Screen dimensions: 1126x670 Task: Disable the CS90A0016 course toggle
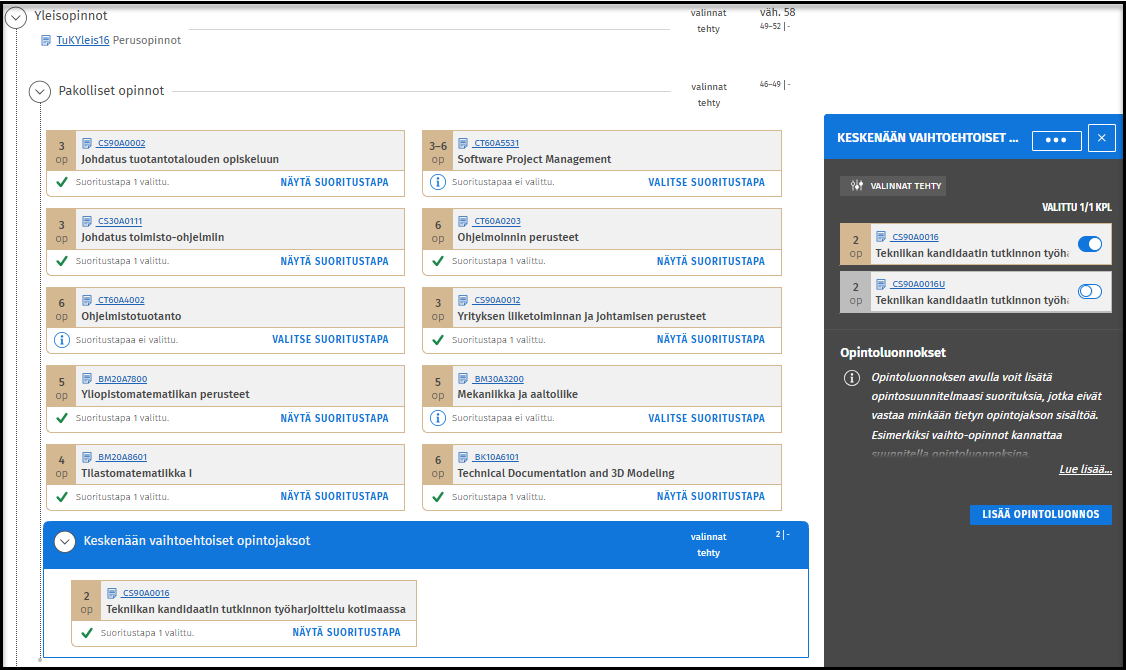coord(1089,244)
